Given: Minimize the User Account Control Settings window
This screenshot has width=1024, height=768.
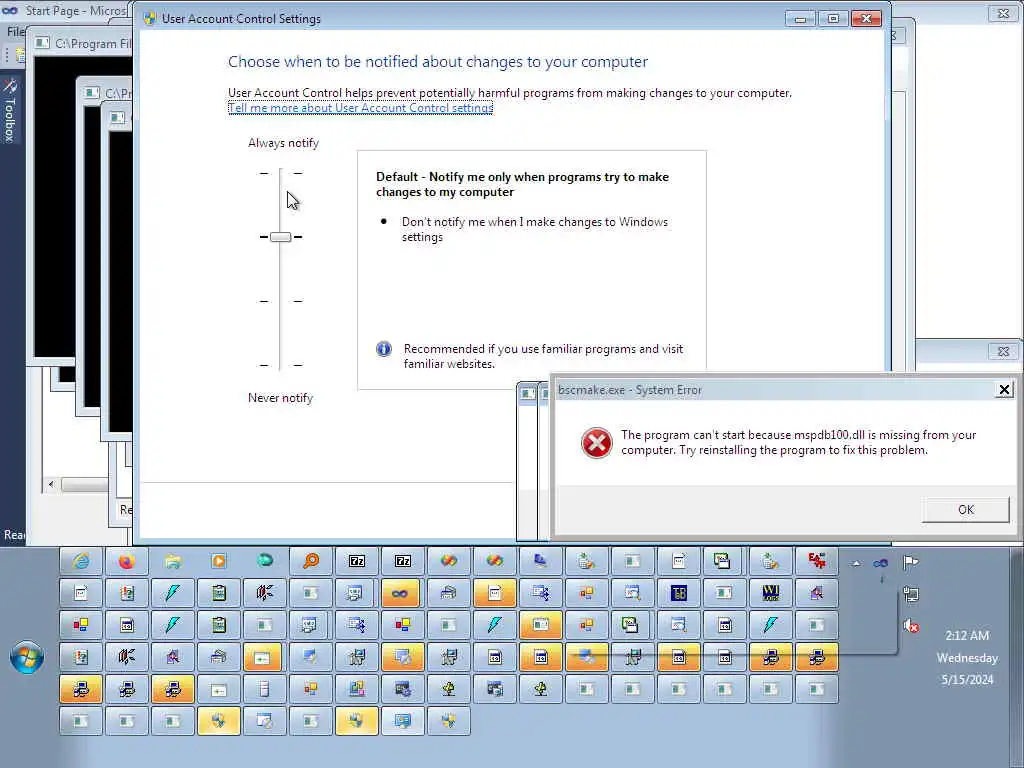Looking at the screenshot, I should [800, 18].
